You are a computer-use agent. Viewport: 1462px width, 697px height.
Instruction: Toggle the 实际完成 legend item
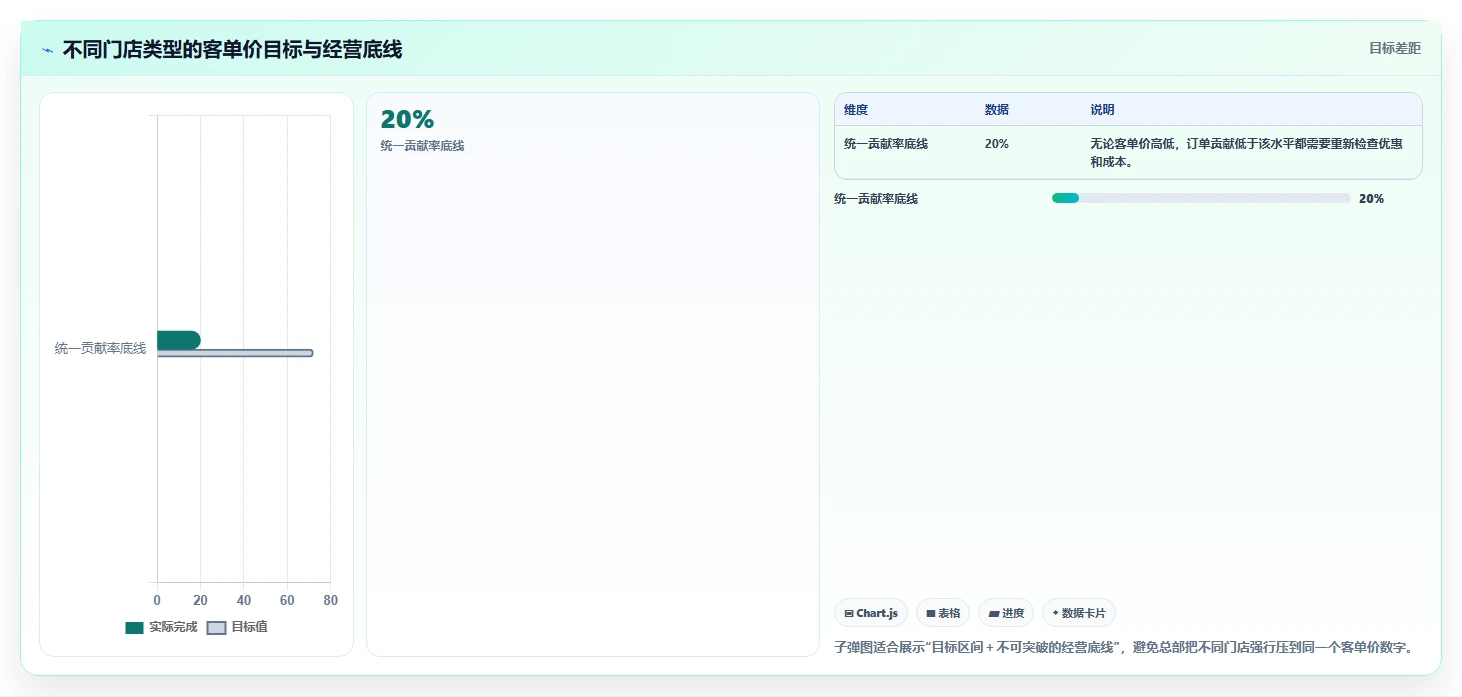pyautogui.click(x=161, y=627)
